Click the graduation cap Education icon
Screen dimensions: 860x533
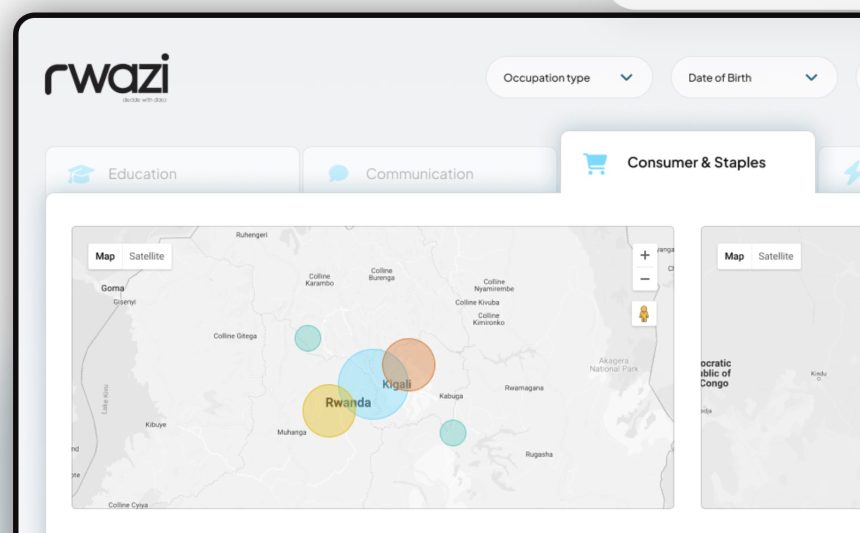(x=81, y=174)
